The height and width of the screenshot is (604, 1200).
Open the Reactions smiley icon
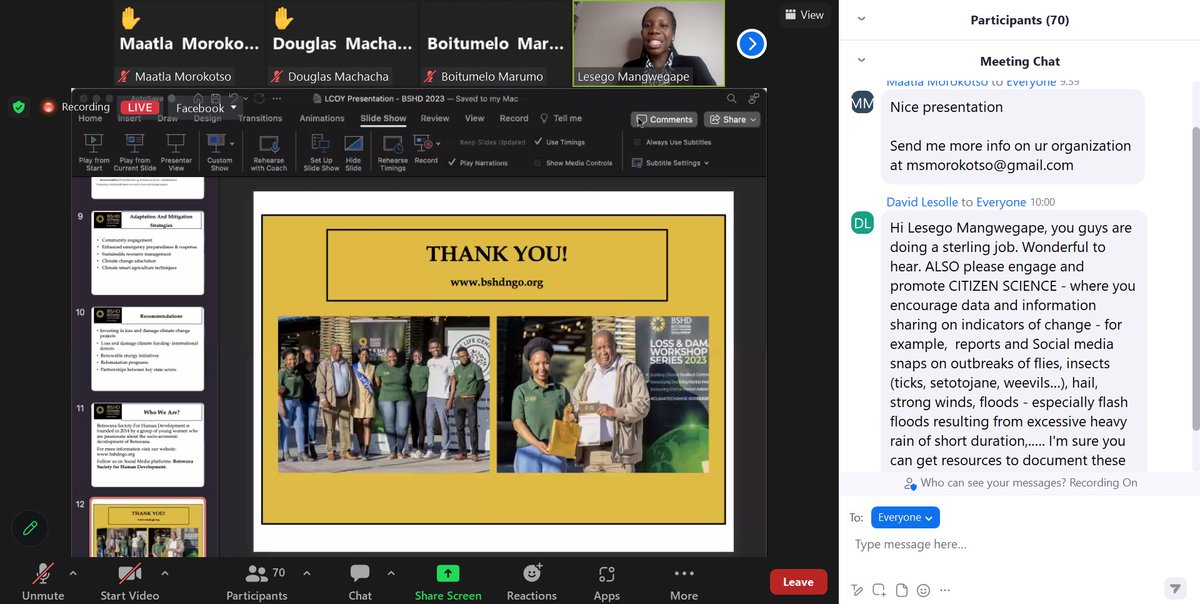click(x=532, y=573)
